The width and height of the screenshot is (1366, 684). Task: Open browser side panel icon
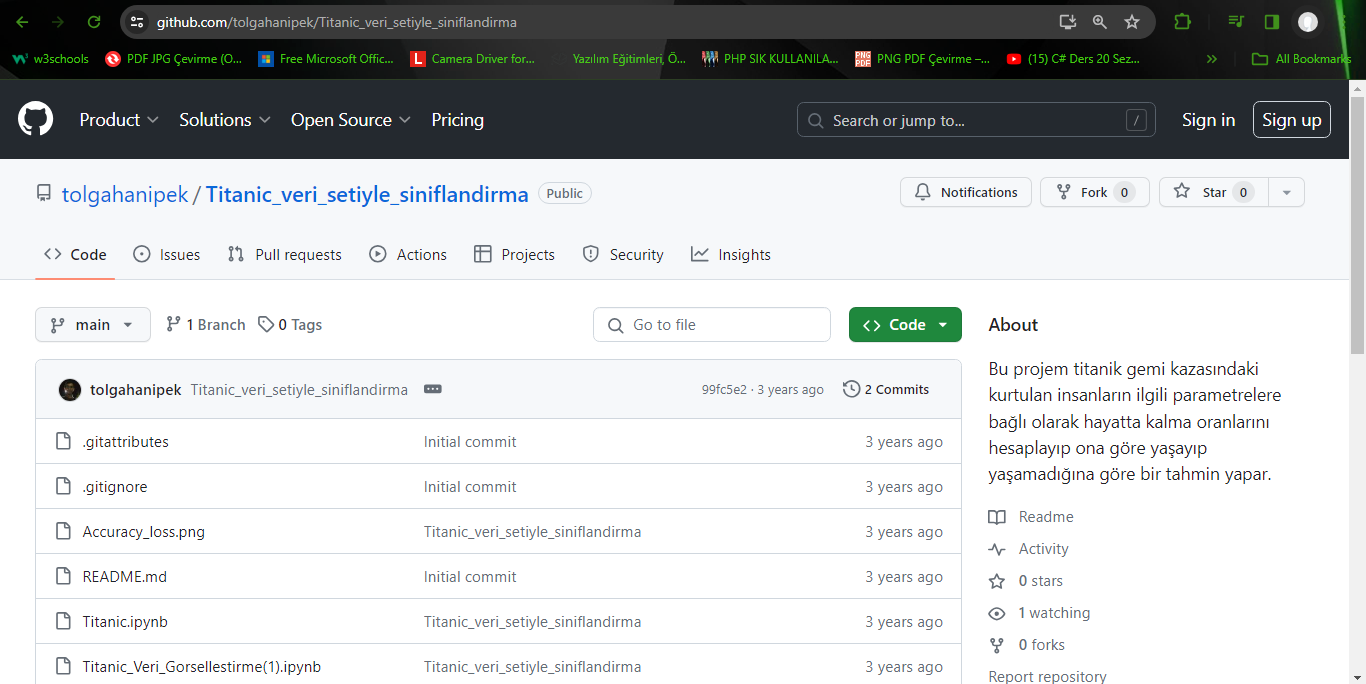pos(1271,22)
